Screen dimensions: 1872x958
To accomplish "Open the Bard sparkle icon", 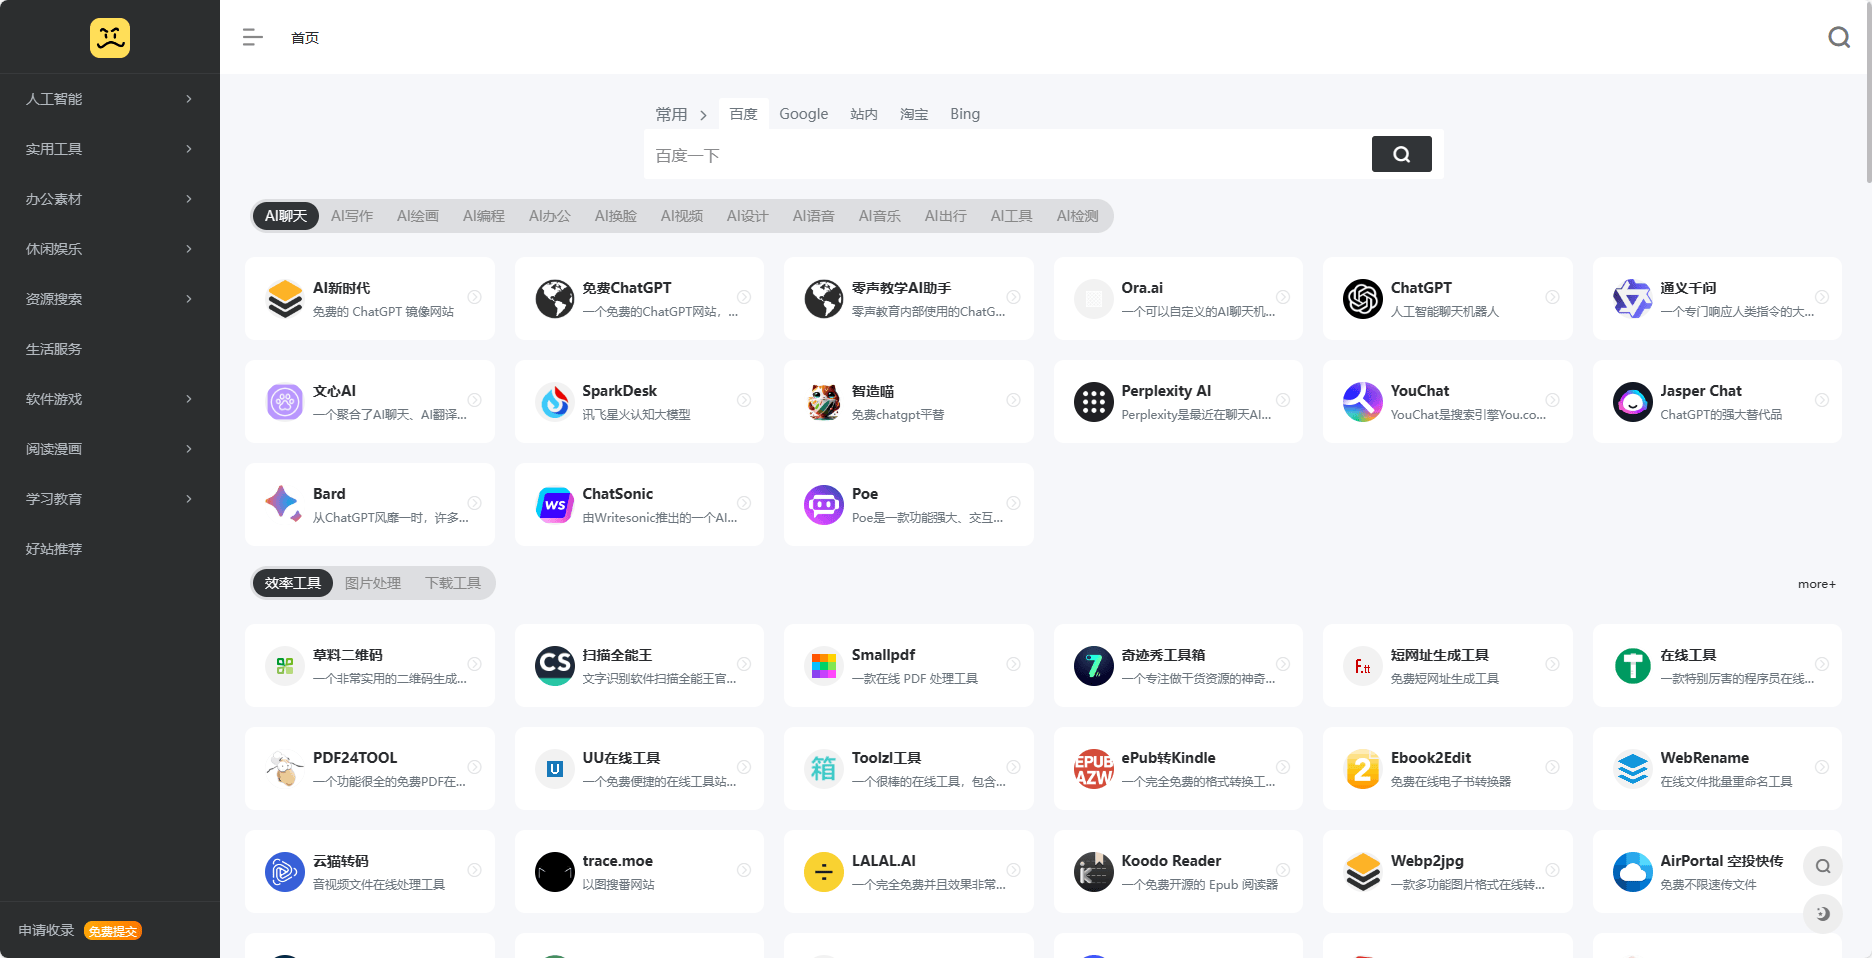I will coord(285,504).
